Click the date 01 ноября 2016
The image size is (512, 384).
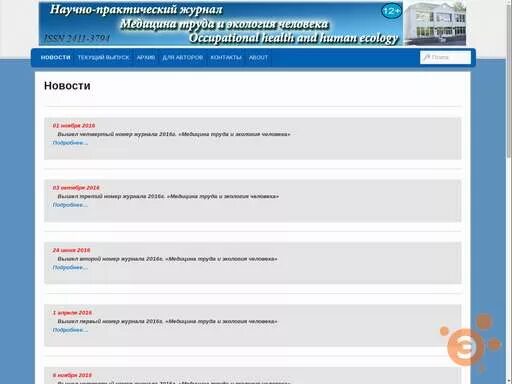tap(74, 126)
